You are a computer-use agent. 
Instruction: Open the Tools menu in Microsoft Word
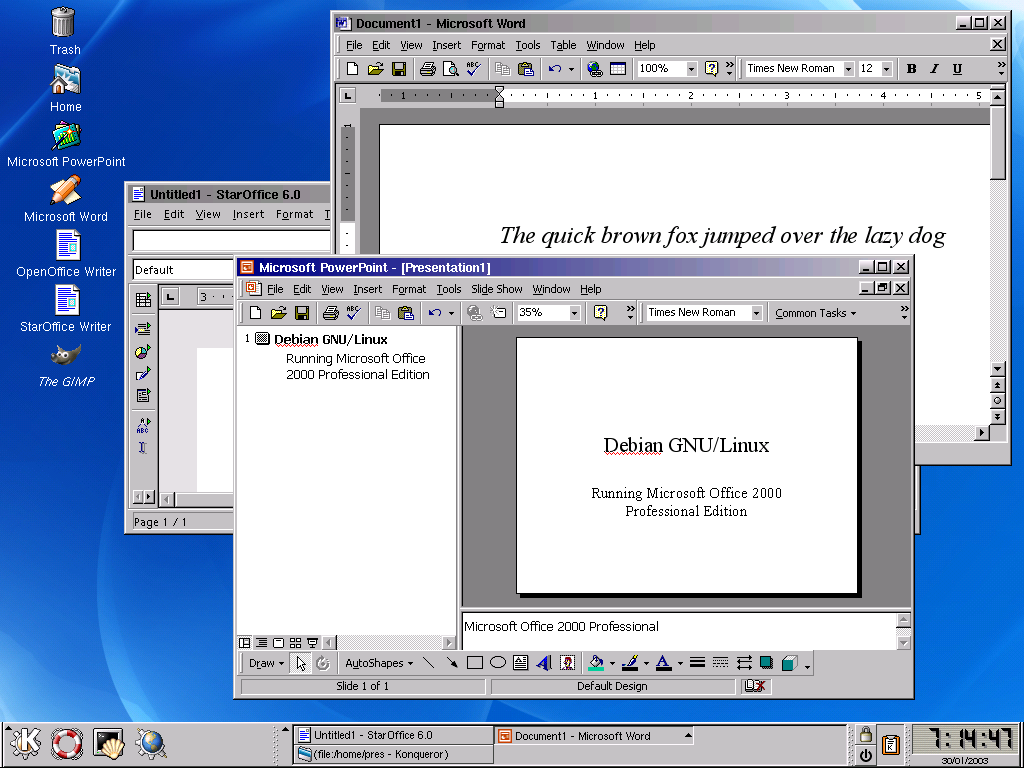(528, 45)
